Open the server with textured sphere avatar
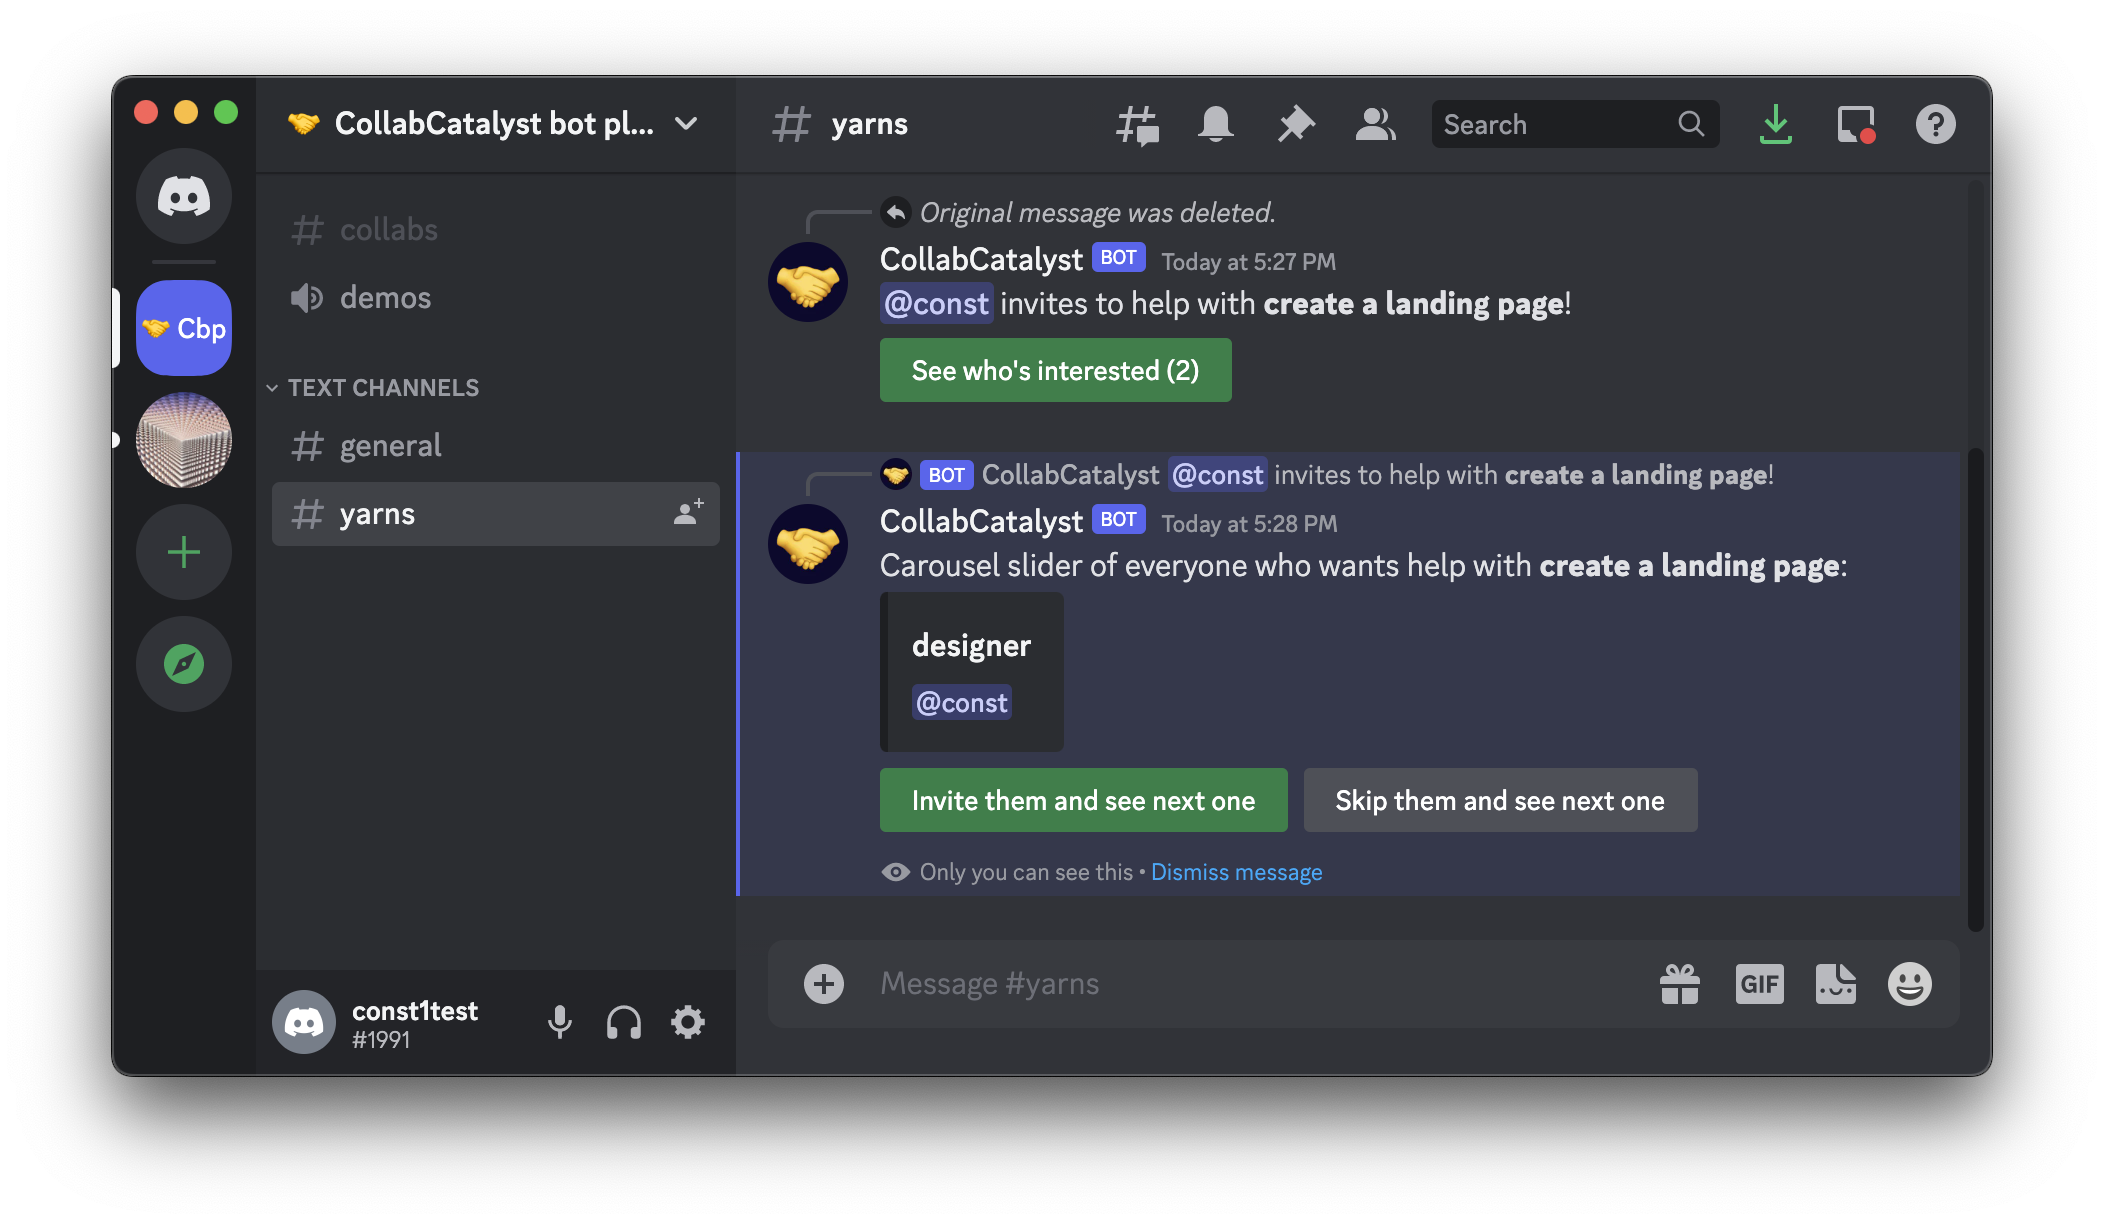This screenshot has height=1224, width=2104. point(184,440)
